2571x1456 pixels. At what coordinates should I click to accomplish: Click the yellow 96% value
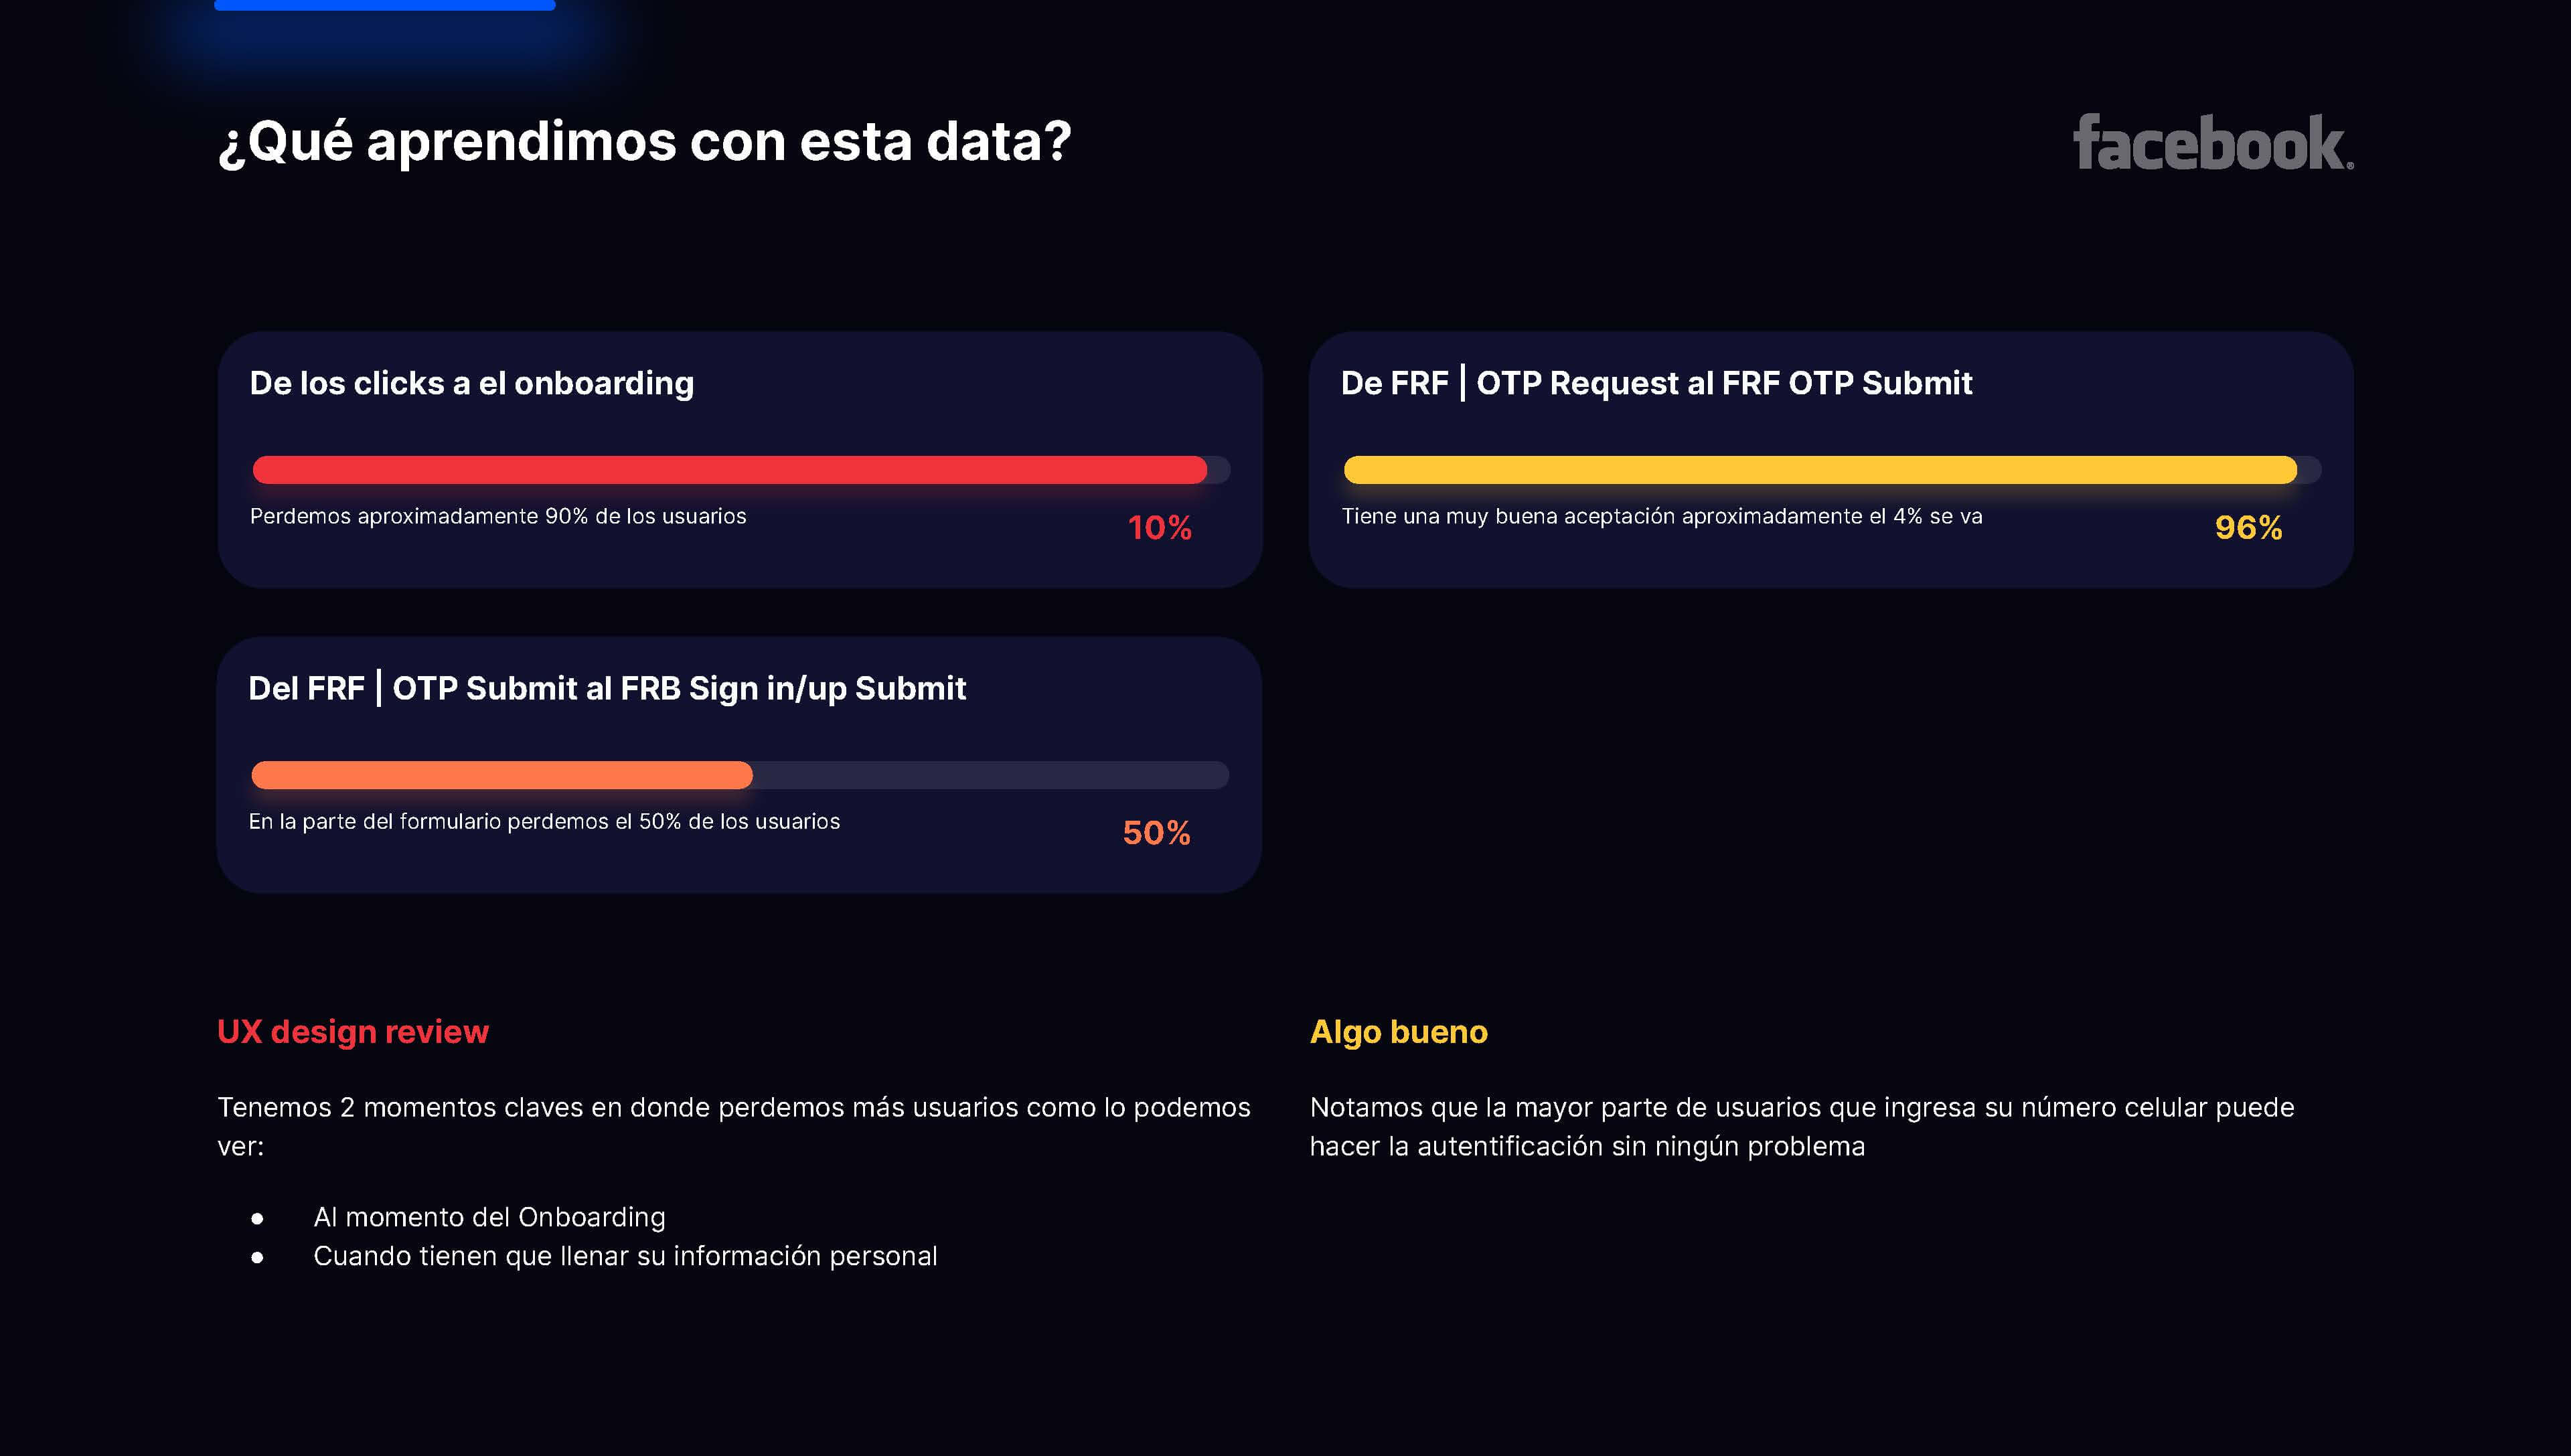[x=2248, y=528]
